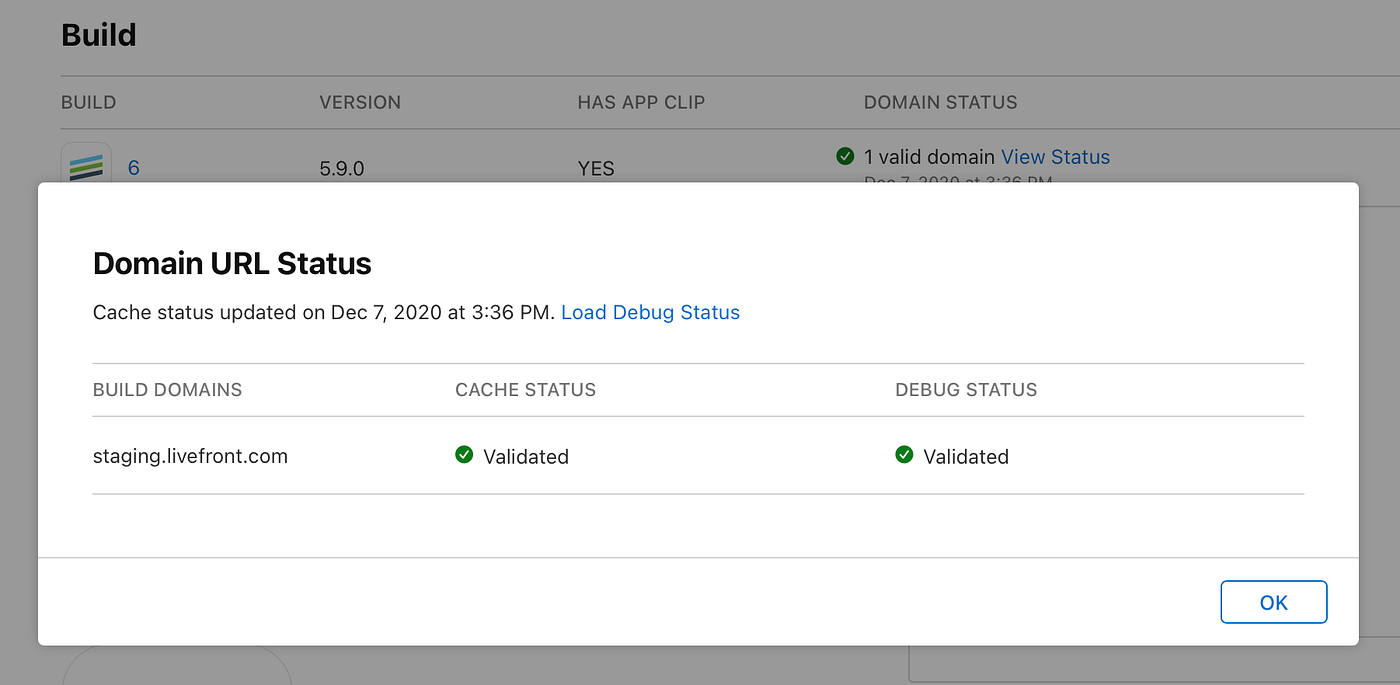Screen dimensions: 1400x685
Task: Click the green checkmark under Debug Status
Action: pyautogui.click(x=904, y=455)
